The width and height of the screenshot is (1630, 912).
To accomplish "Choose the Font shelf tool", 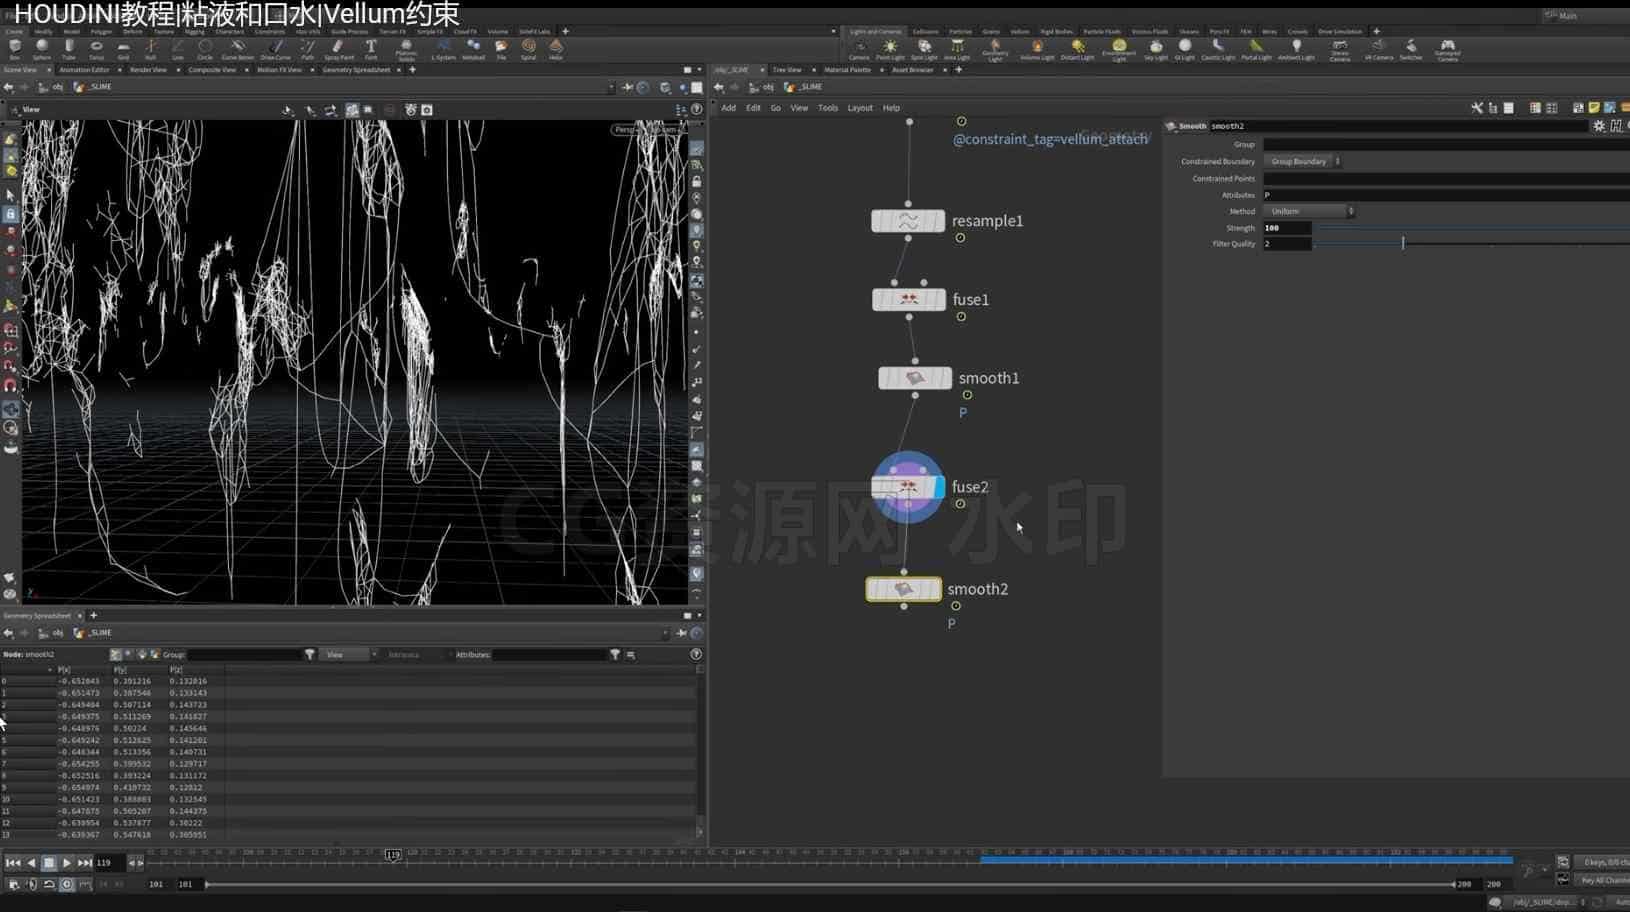I will (371, 48).
